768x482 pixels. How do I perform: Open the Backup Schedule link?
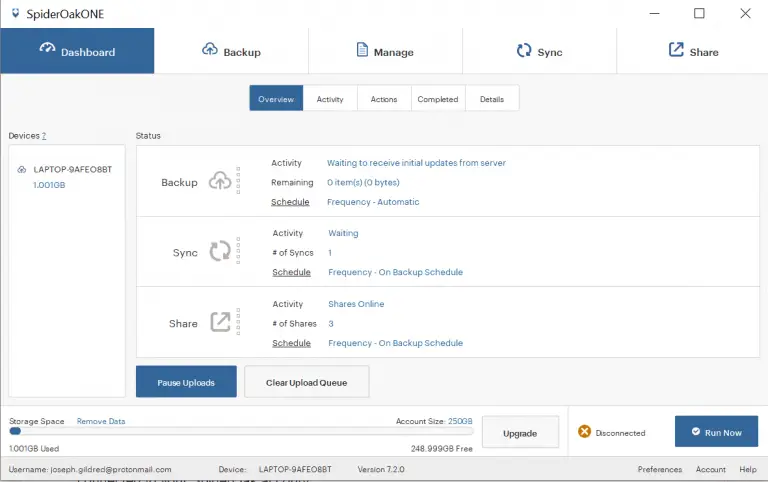tap(290, 202)
